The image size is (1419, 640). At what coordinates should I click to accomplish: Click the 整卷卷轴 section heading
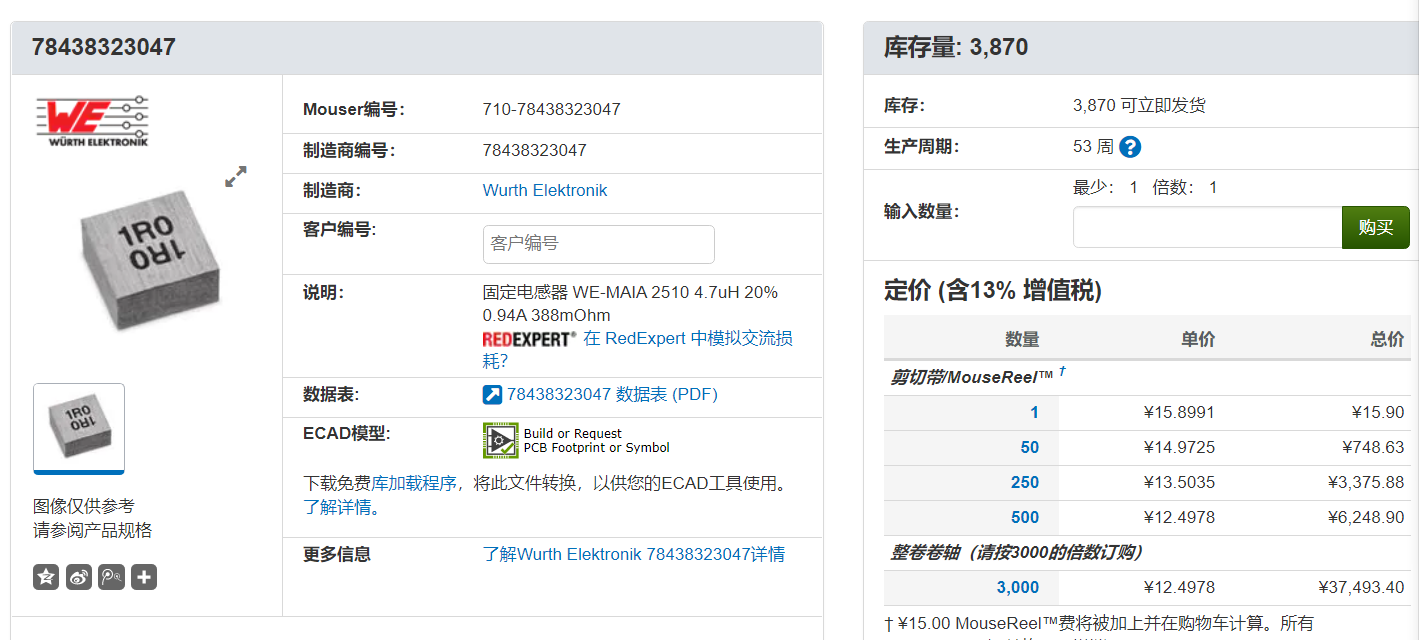pyautogui.click(x=1016, y=552)
